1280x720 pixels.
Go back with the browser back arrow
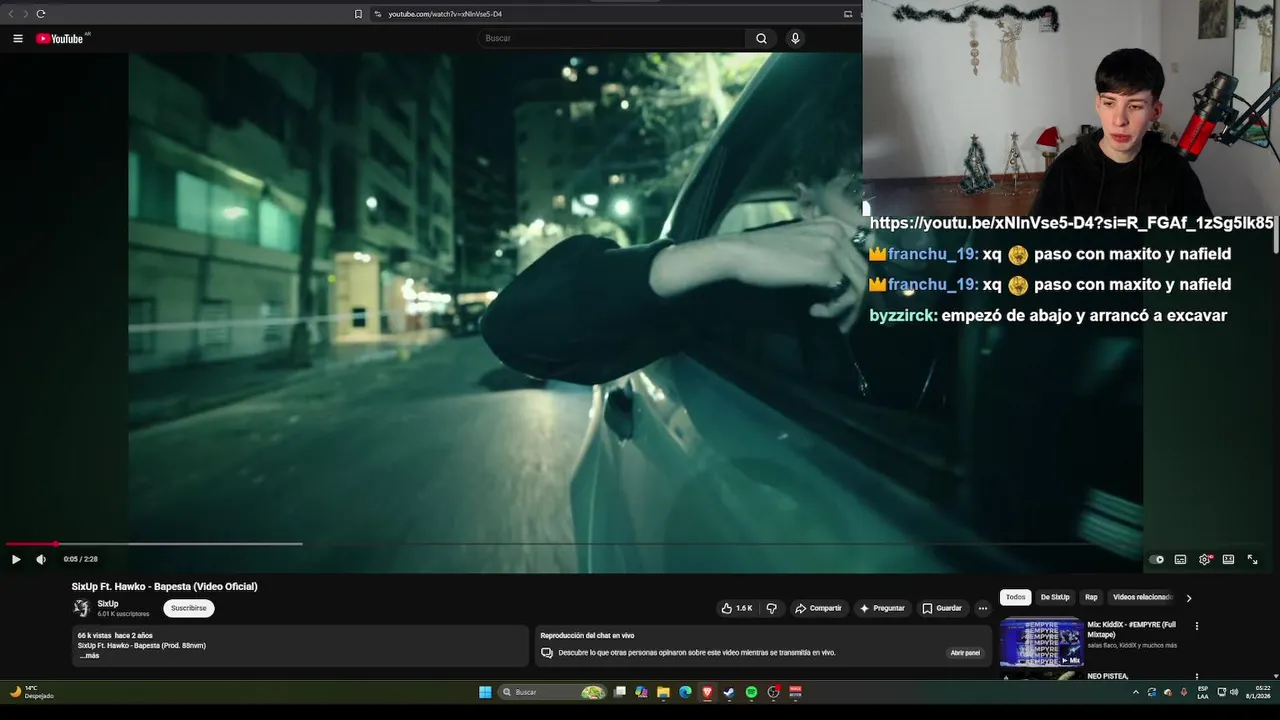[x=11, y=14]
